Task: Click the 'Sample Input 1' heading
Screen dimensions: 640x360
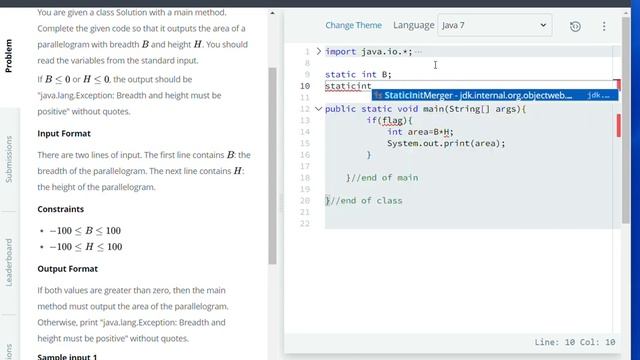Action: point(67,356)
